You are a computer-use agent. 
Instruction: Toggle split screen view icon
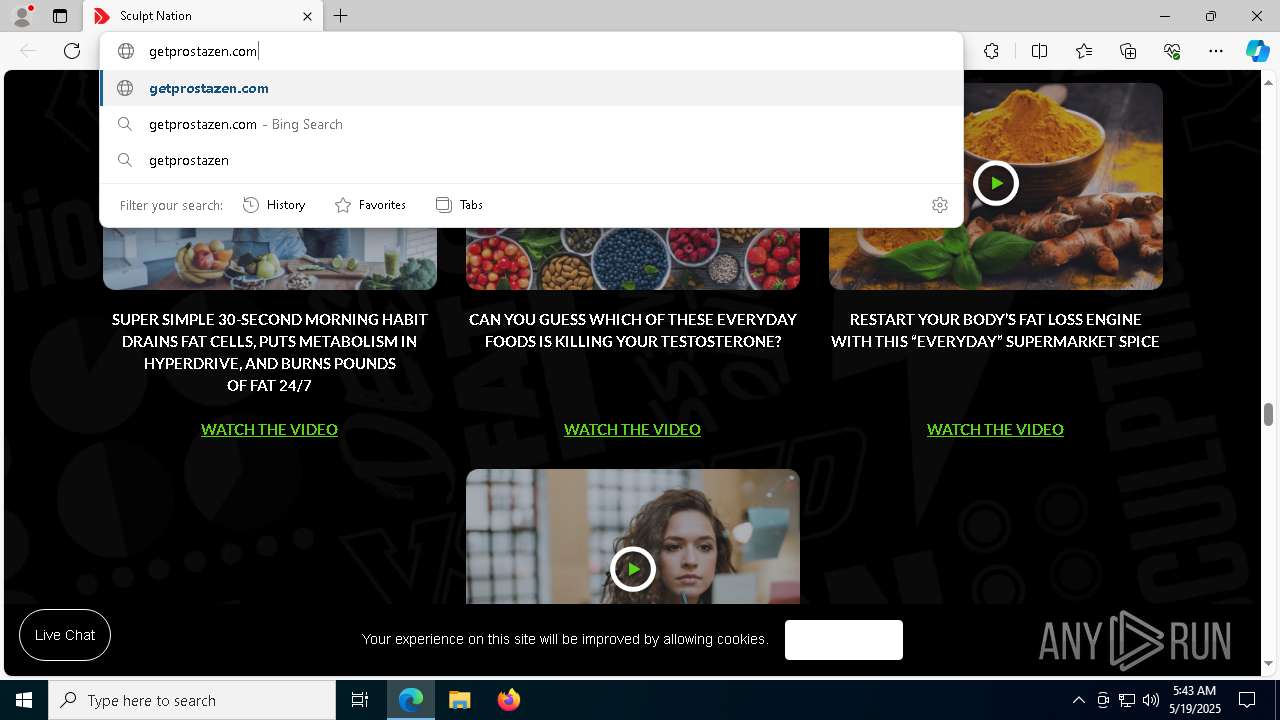pos(1039,51)
